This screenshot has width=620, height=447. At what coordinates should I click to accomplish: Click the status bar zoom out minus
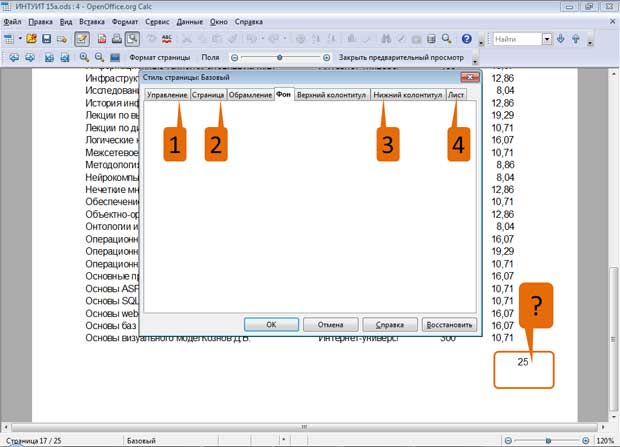508,441
